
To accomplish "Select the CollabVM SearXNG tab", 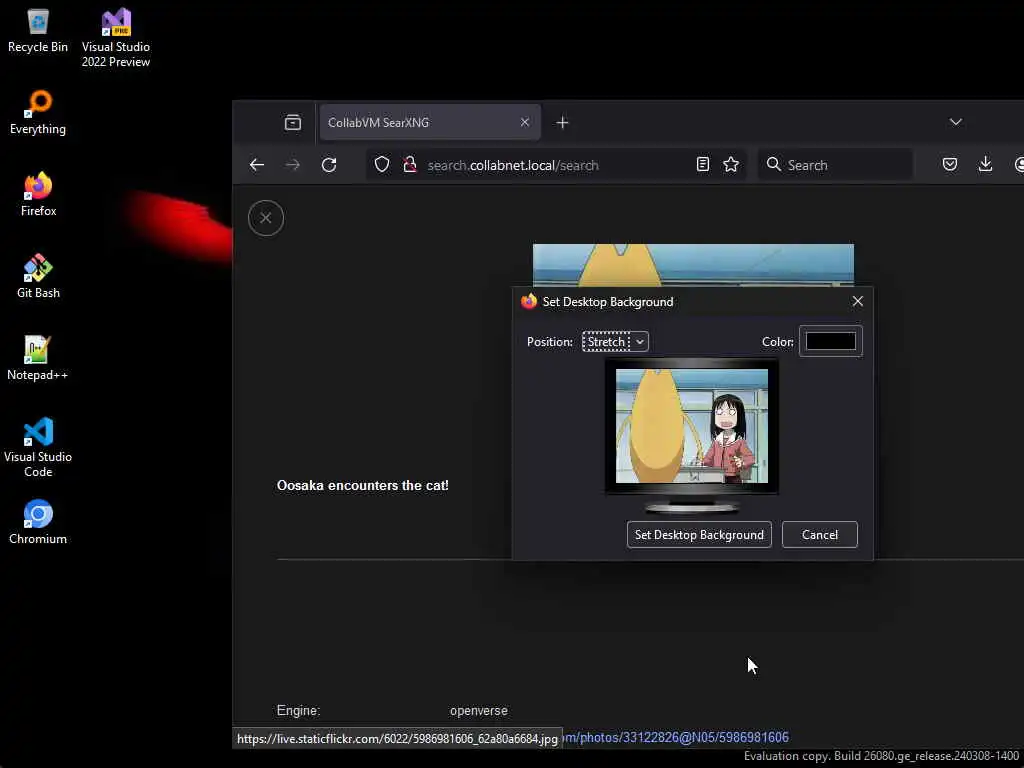I will click(x=430, y=122).
